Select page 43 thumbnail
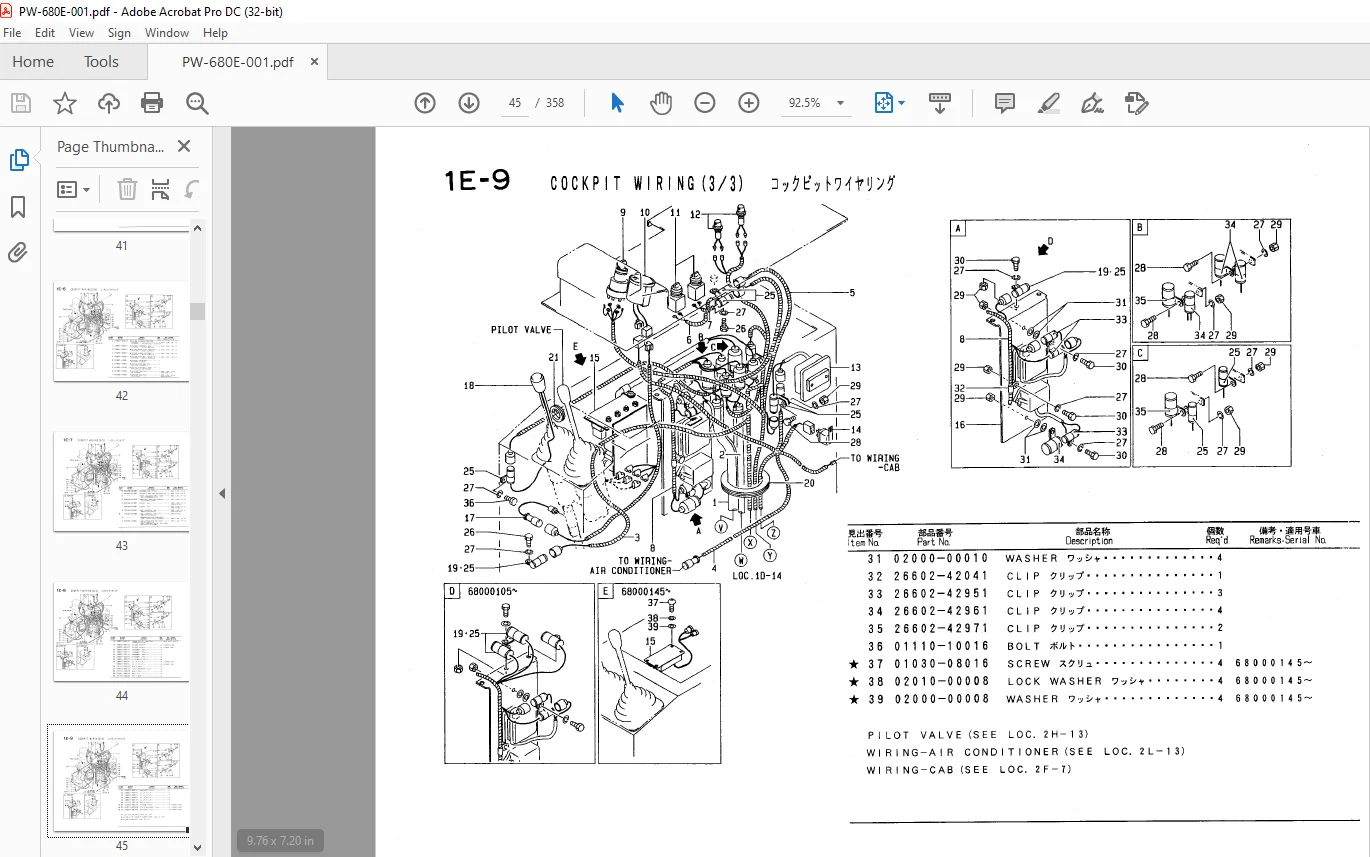1370x857 pixels. point(122,481)
